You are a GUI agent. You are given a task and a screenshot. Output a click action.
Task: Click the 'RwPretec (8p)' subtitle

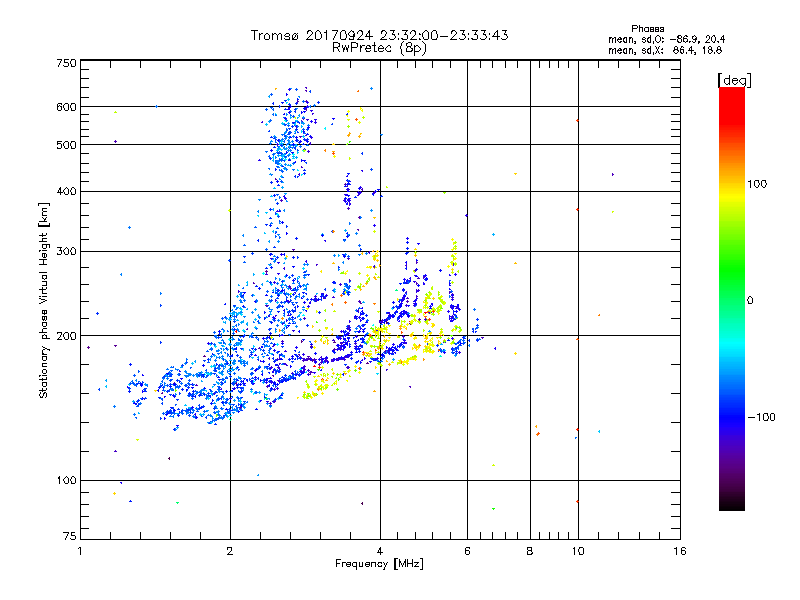(x=379, y=48)
